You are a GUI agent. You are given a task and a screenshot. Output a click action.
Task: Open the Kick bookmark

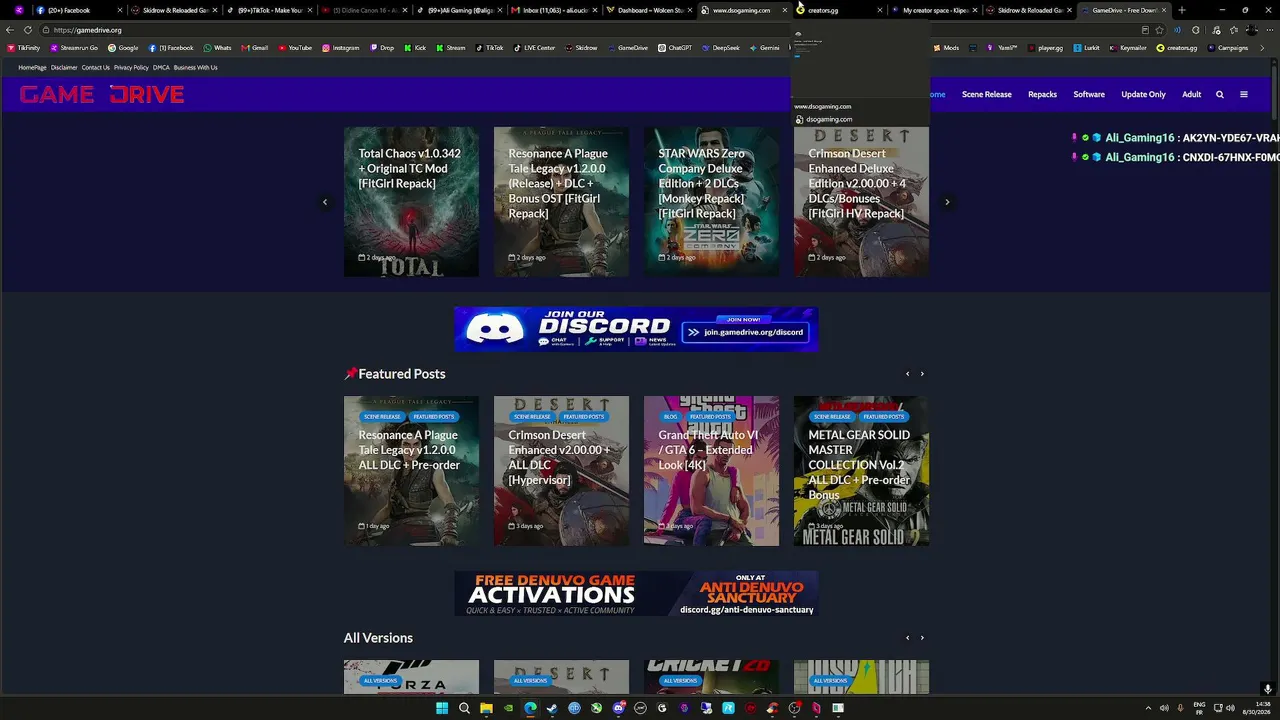click(x=415, y=48)
